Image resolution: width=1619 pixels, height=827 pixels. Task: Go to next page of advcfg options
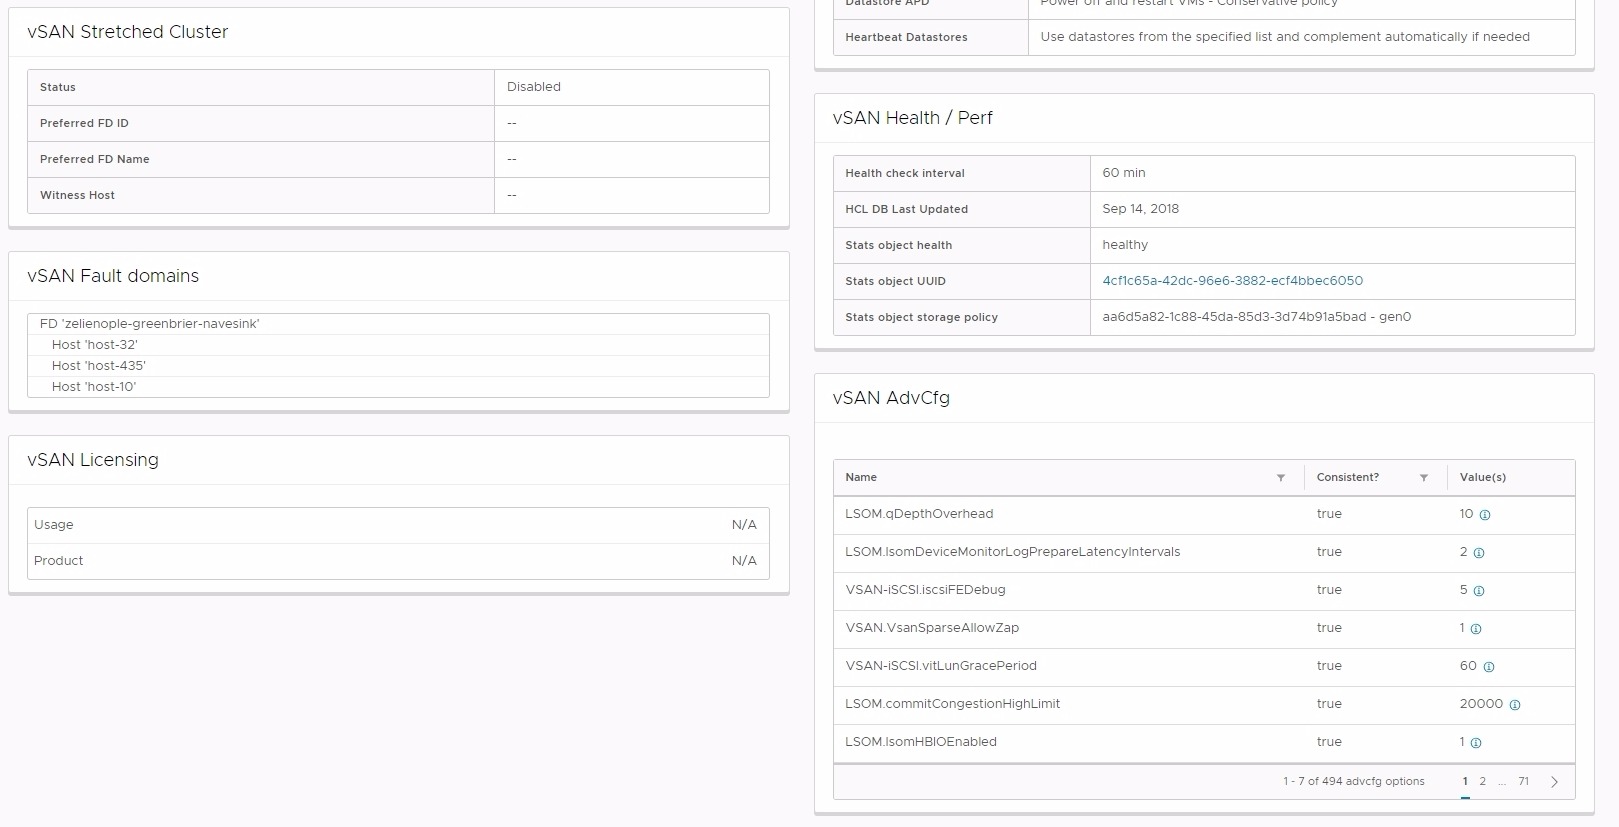tap(1554, 782)
